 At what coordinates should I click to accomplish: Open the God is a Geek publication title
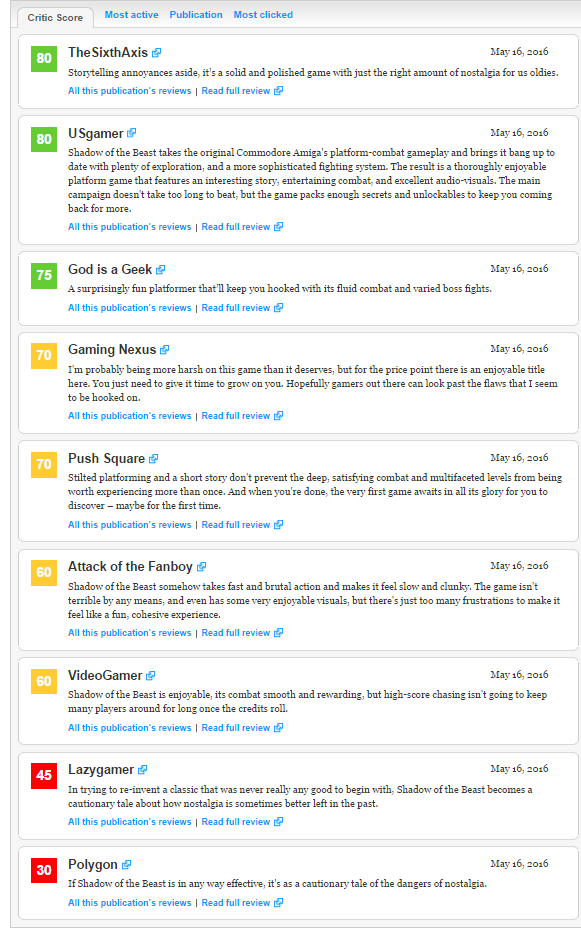click(110, 270)
